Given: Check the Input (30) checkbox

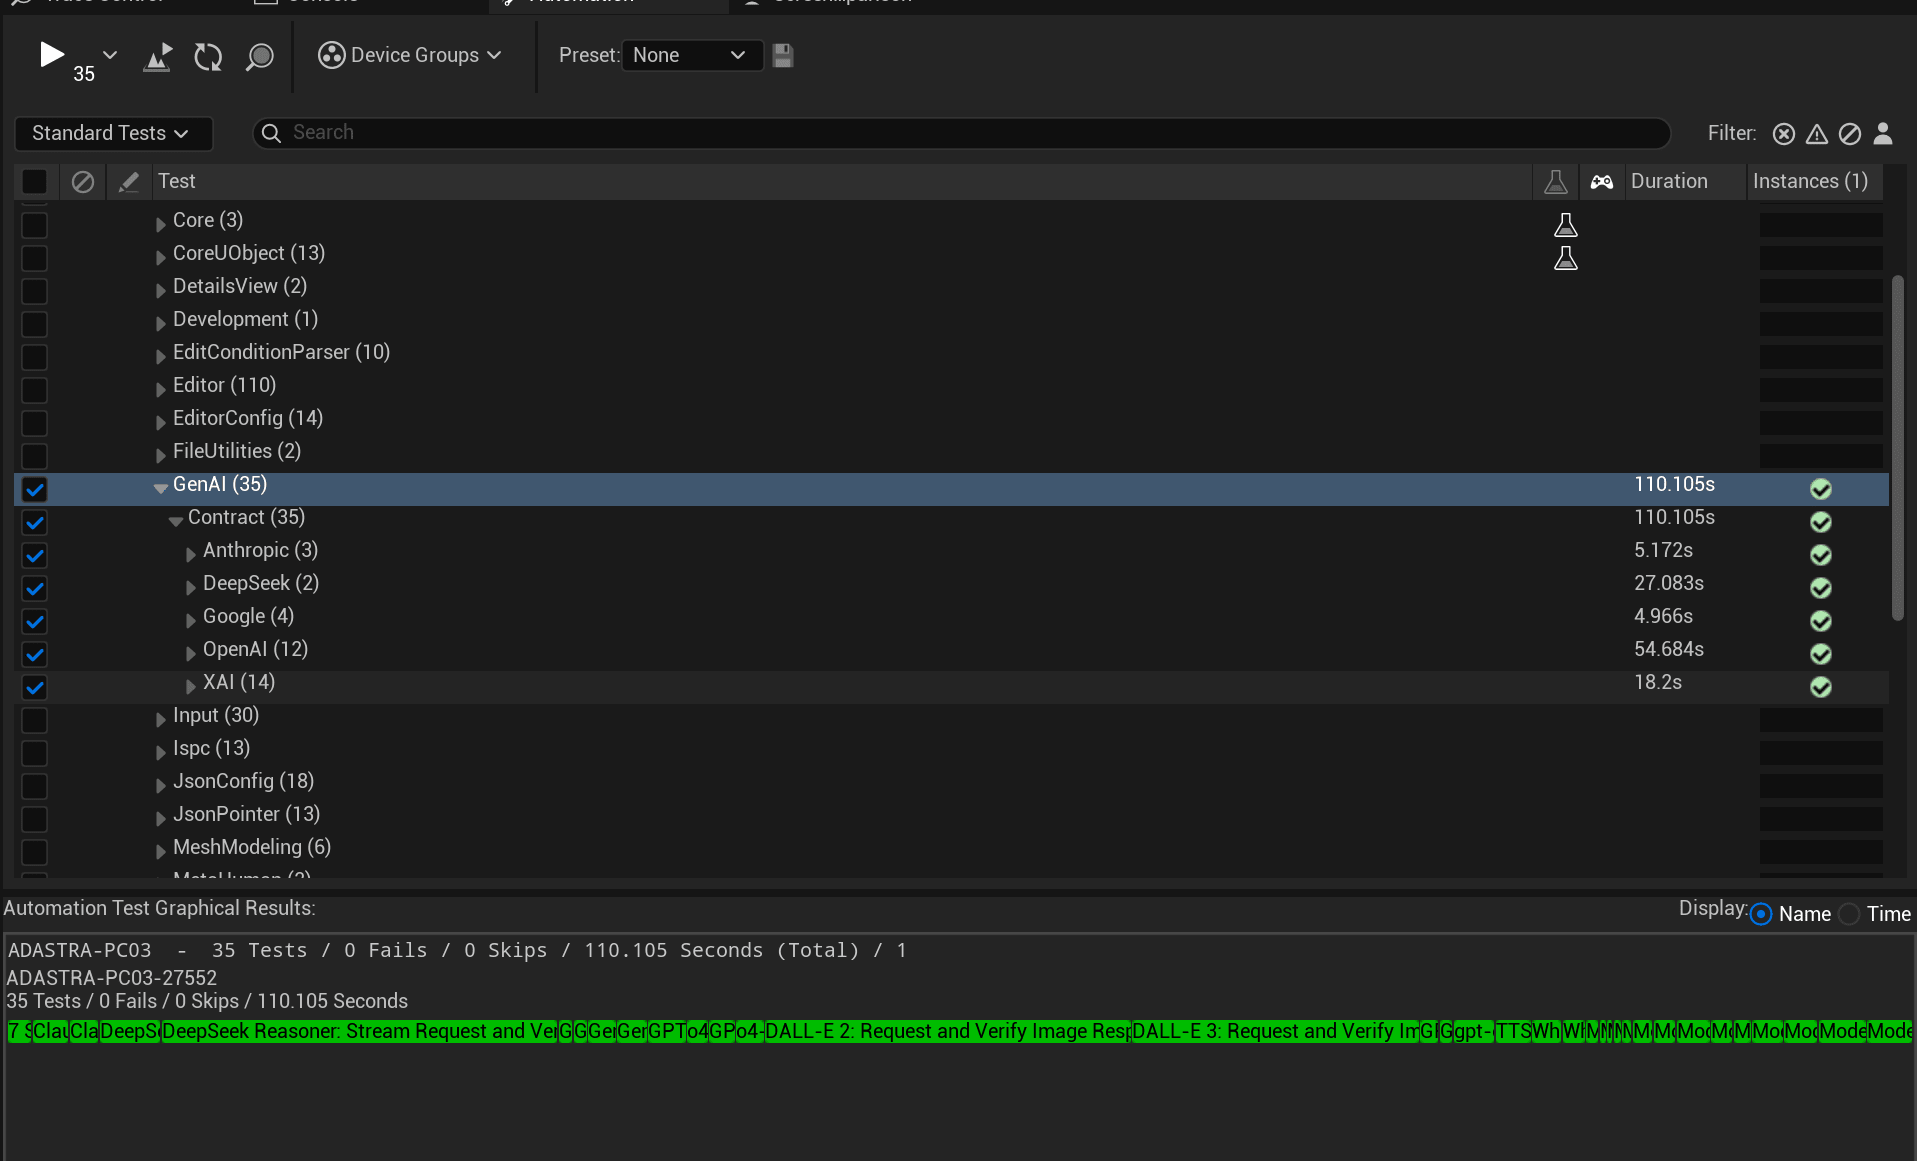Looking at the screenshot, I should click(34, 719).
